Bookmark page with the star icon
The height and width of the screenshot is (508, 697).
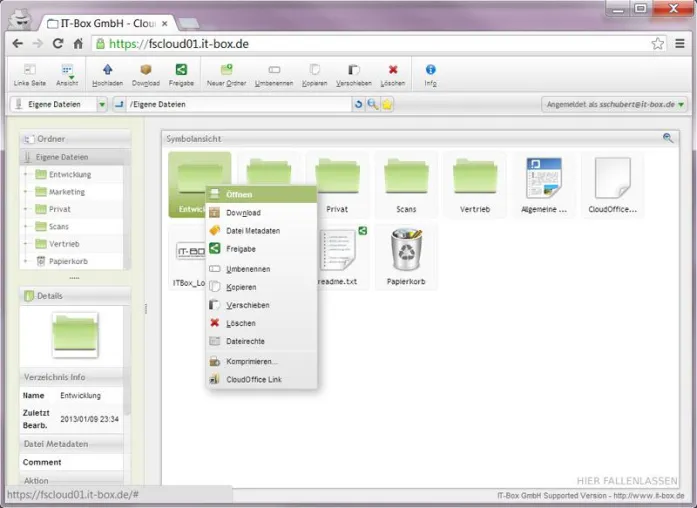[x=657, y=44]
